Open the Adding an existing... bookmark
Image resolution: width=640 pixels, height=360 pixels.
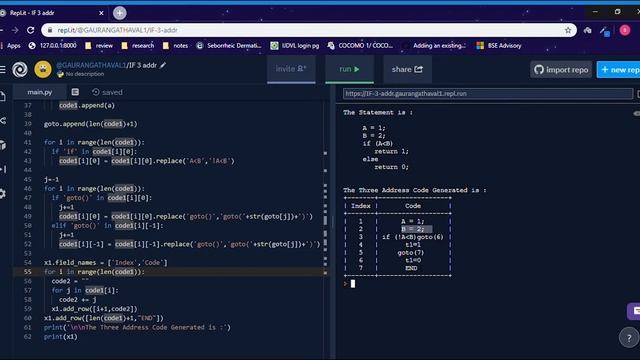434,46
